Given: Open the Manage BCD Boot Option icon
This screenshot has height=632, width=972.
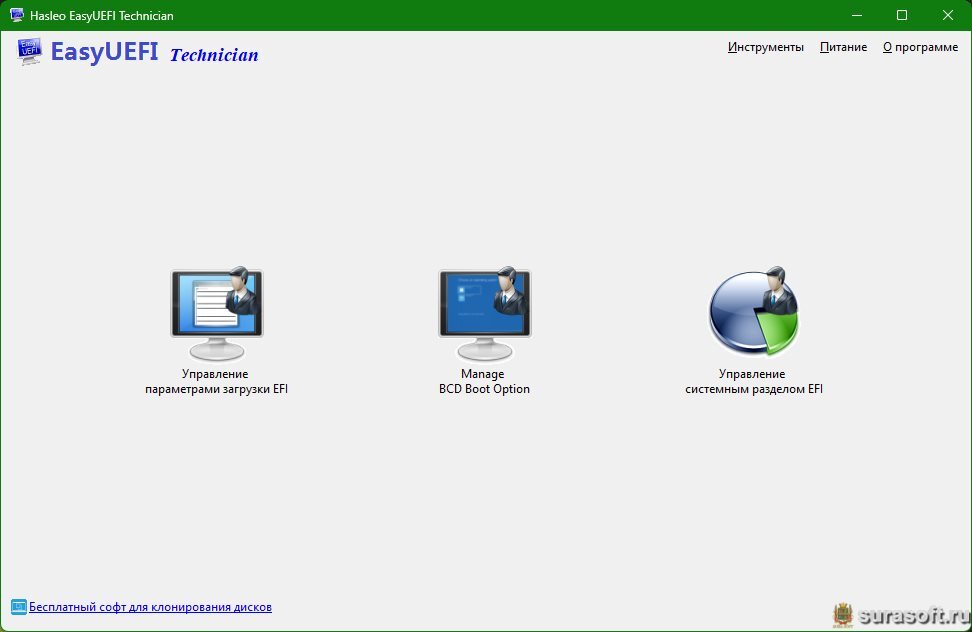Looking at the screenshot, I should coord(485,314).
